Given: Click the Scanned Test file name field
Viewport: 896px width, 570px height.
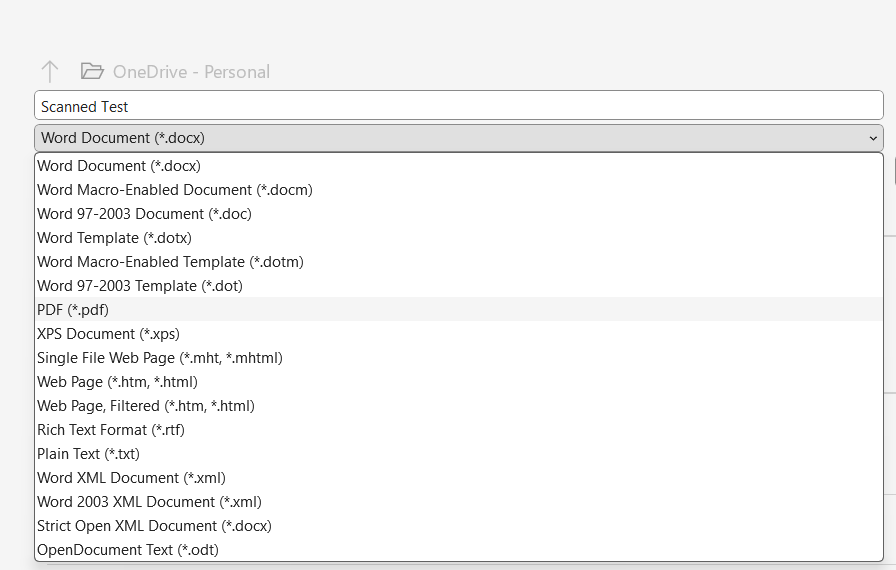Looking at the screenshot, I should click(458, 106).
